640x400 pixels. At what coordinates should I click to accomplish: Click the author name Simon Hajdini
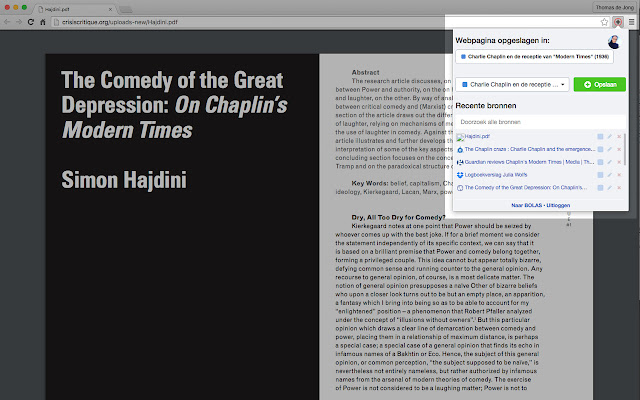point(124,180)
